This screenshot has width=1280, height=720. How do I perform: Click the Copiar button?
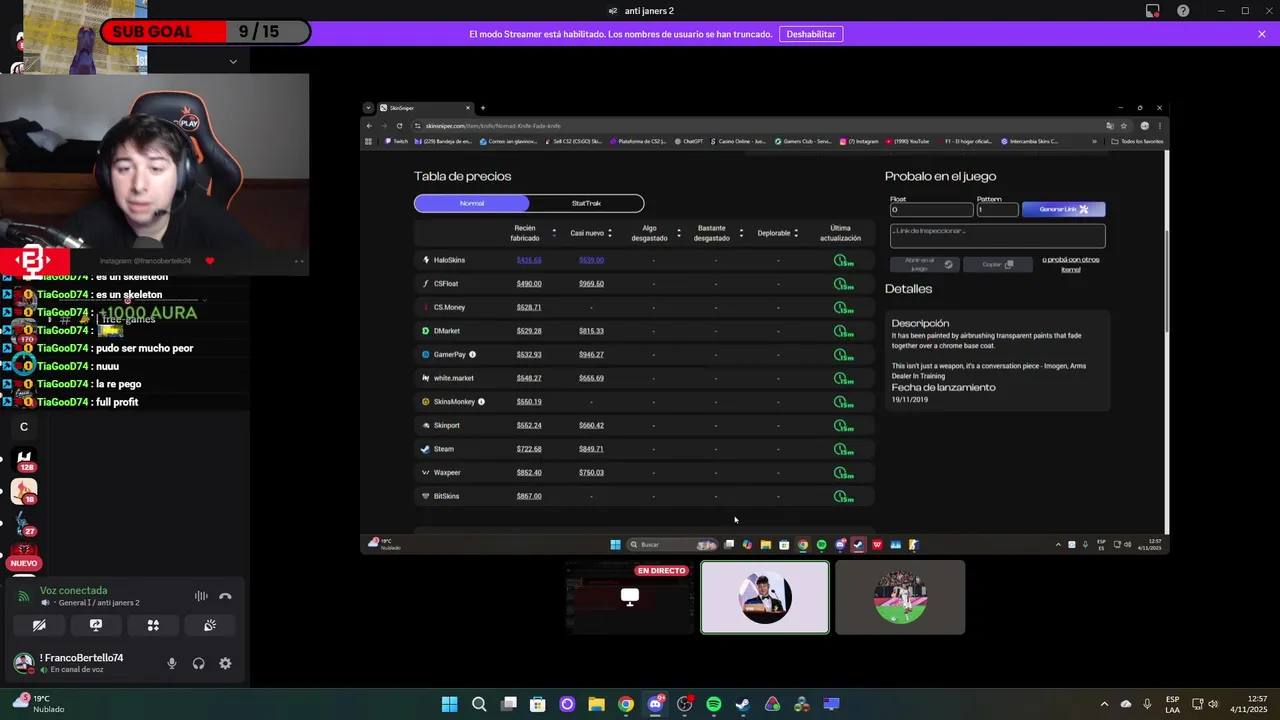[x=996, y=265]
